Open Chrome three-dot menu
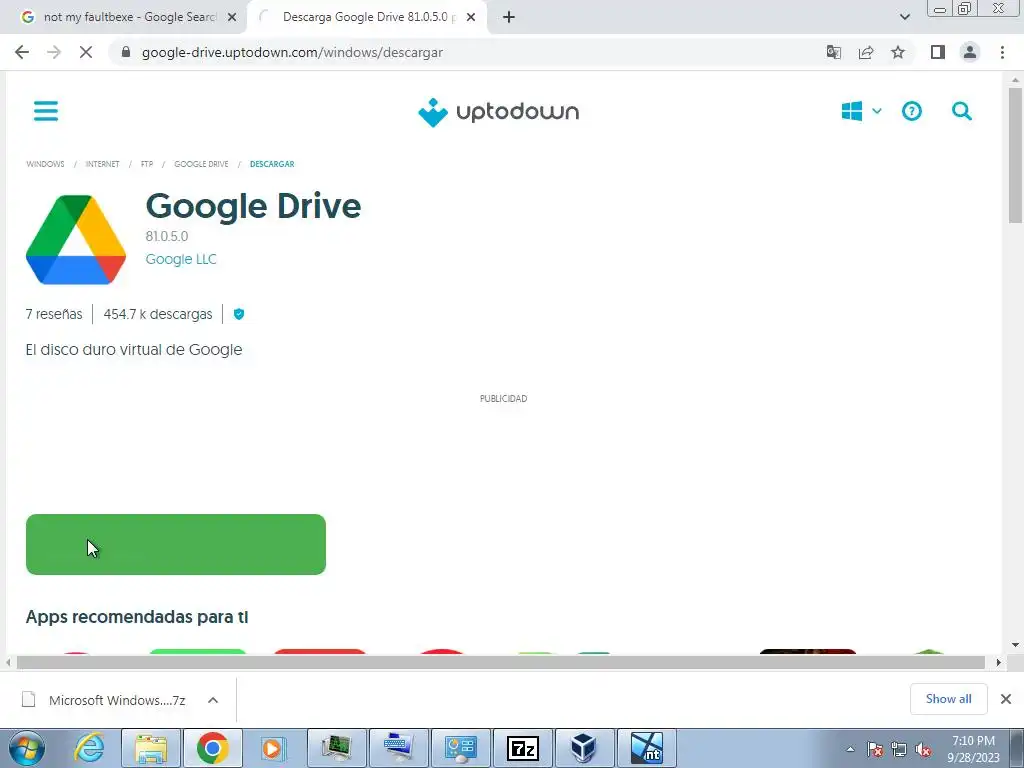Viewport: 1024px width, 768px height. (1002, 52)
